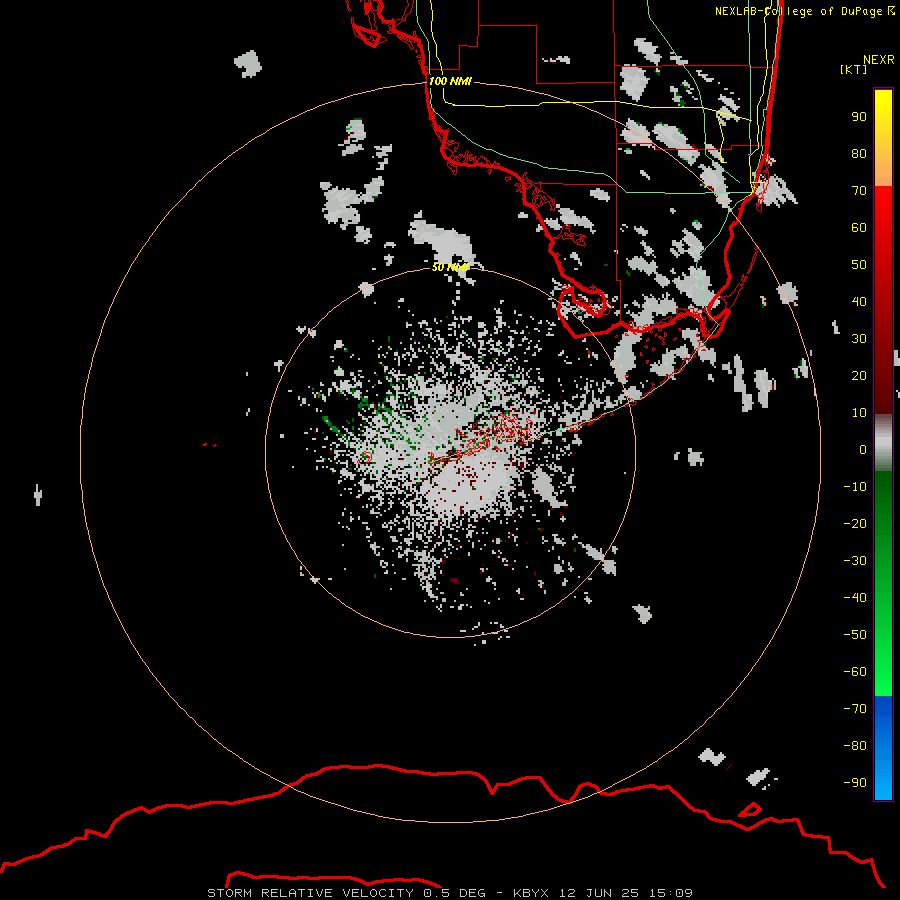
Task: Click the -80 value on the velocity scale
Action: click(855, 746)
